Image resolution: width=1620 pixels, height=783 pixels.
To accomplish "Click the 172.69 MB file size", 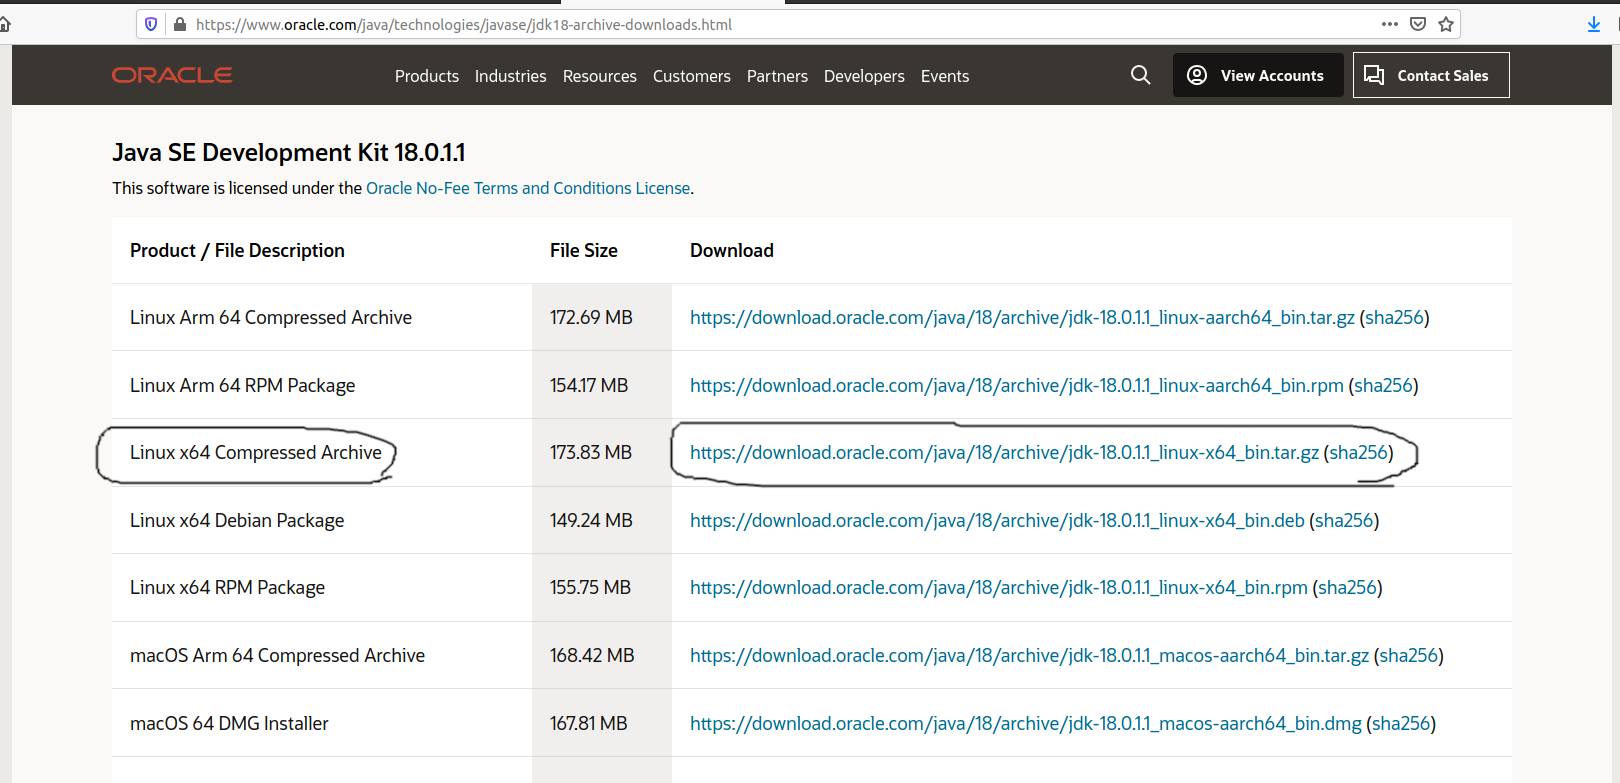I will coord(591,317).
